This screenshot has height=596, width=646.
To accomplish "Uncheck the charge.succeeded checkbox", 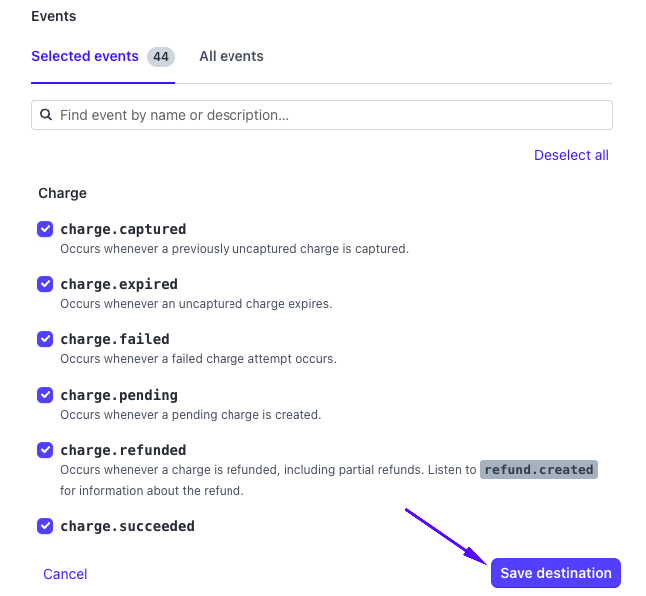I will click(45, 526).
